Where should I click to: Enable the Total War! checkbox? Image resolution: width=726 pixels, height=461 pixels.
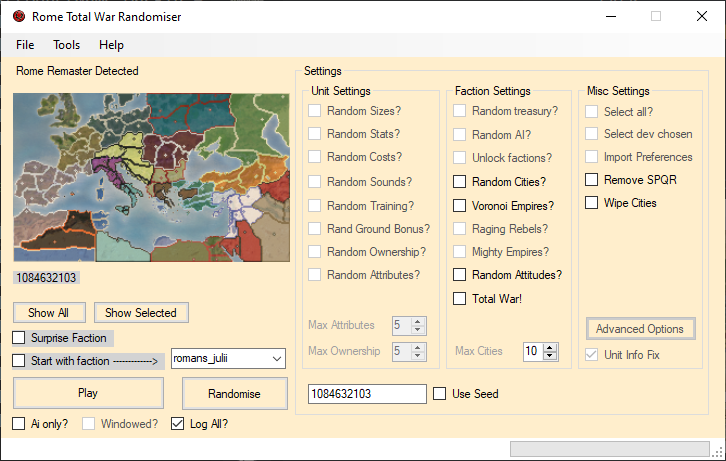(x=459, y=299)
